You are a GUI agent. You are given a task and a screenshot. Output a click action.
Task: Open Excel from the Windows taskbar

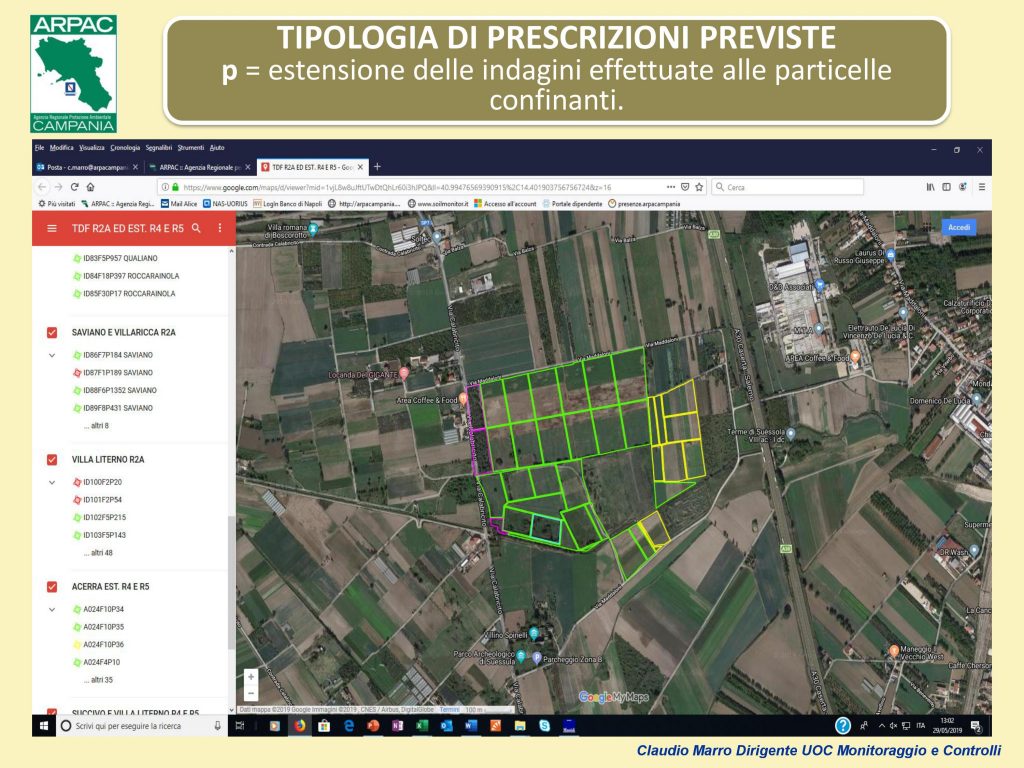pyautogui.click(x=422, y=726)
